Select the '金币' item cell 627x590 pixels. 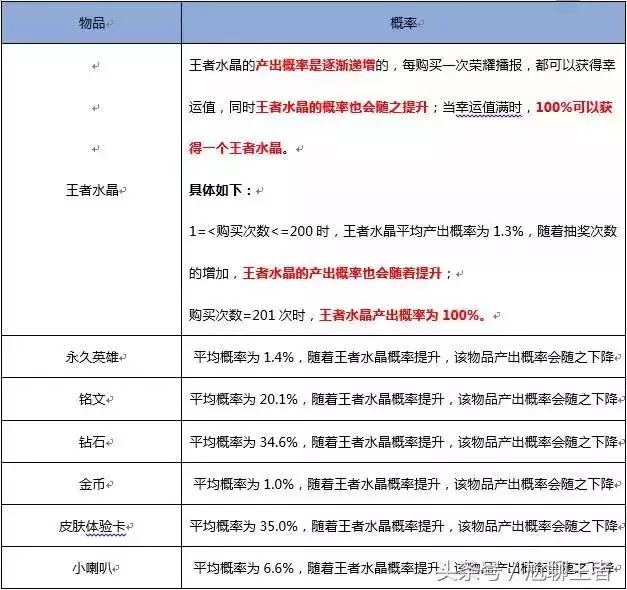coord(92,484)
